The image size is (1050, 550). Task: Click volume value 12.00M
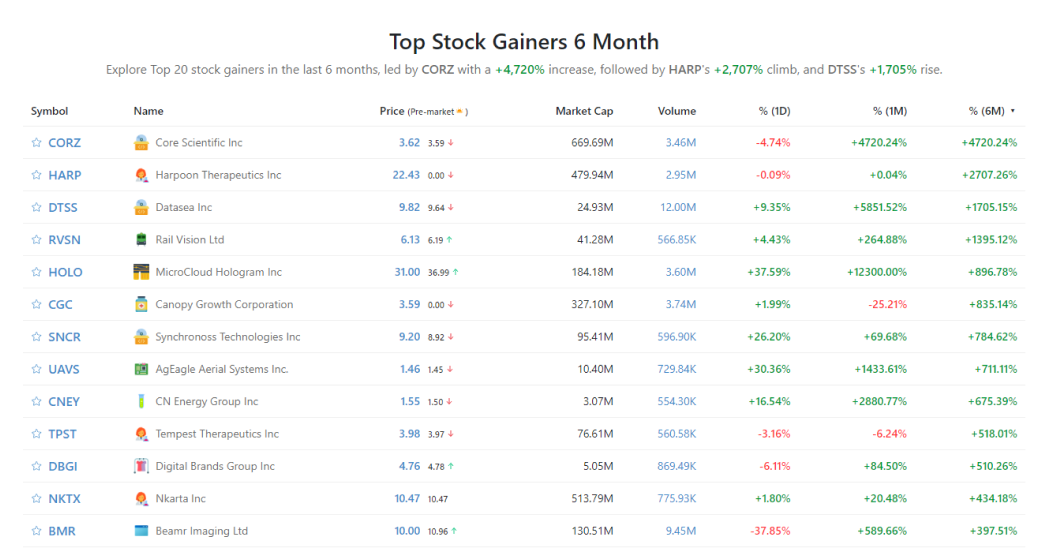(x=678, y=207)
